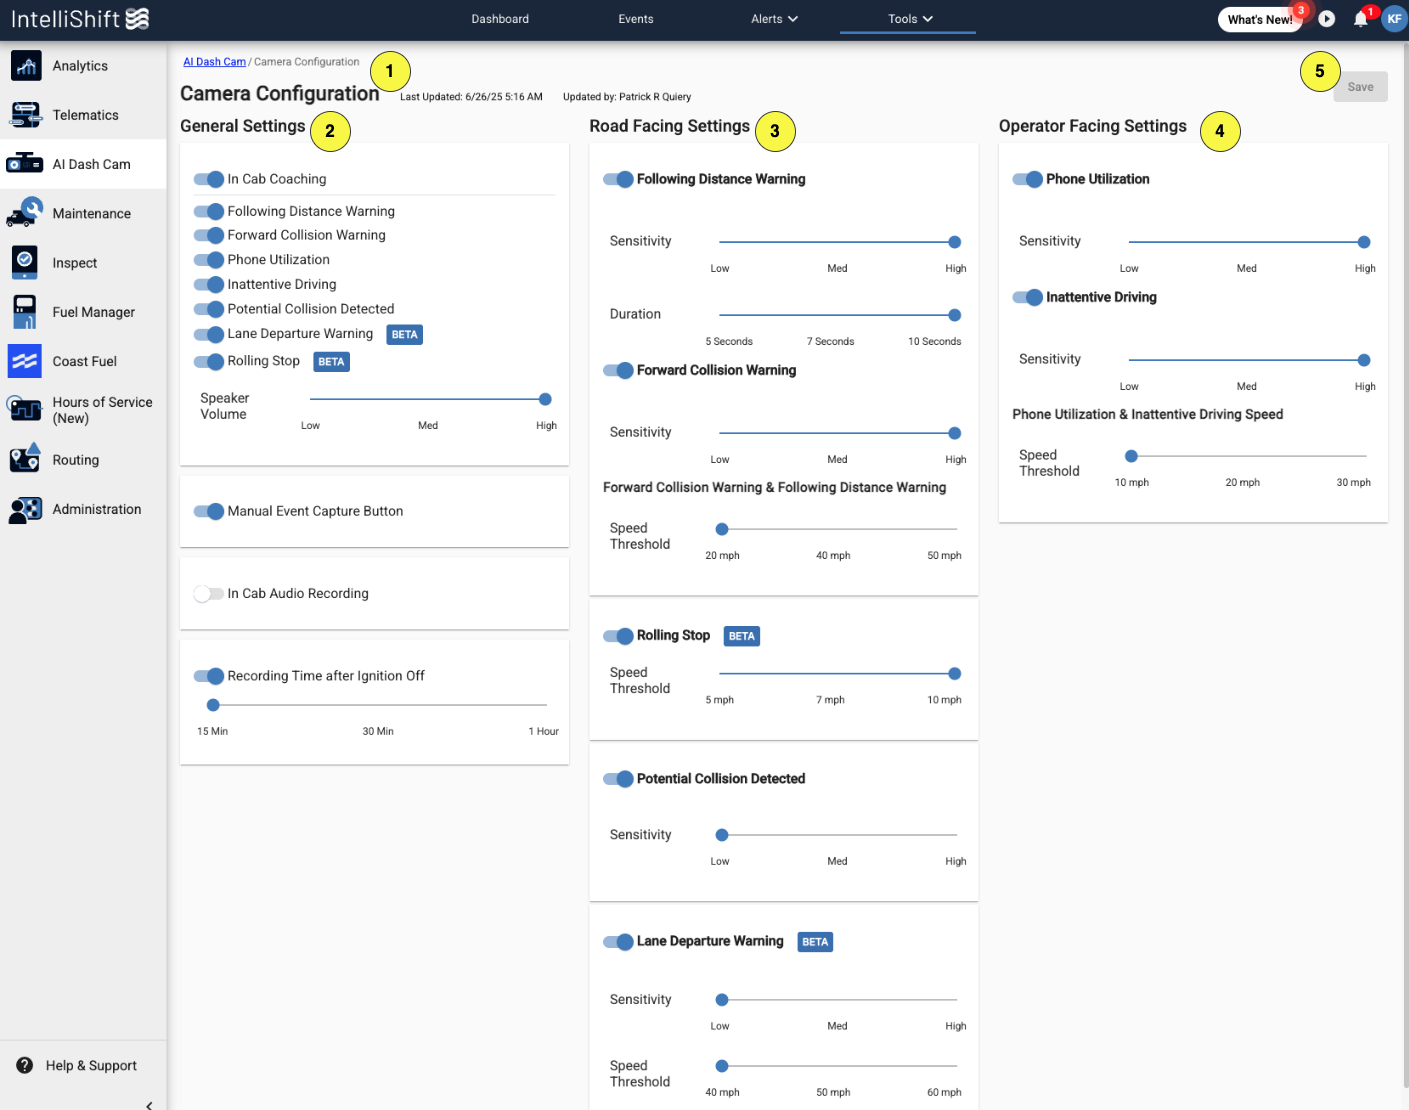Follow the AI Dash Cam breadcrumb link
1409x1110 pixels.
(x=214, y=61)
